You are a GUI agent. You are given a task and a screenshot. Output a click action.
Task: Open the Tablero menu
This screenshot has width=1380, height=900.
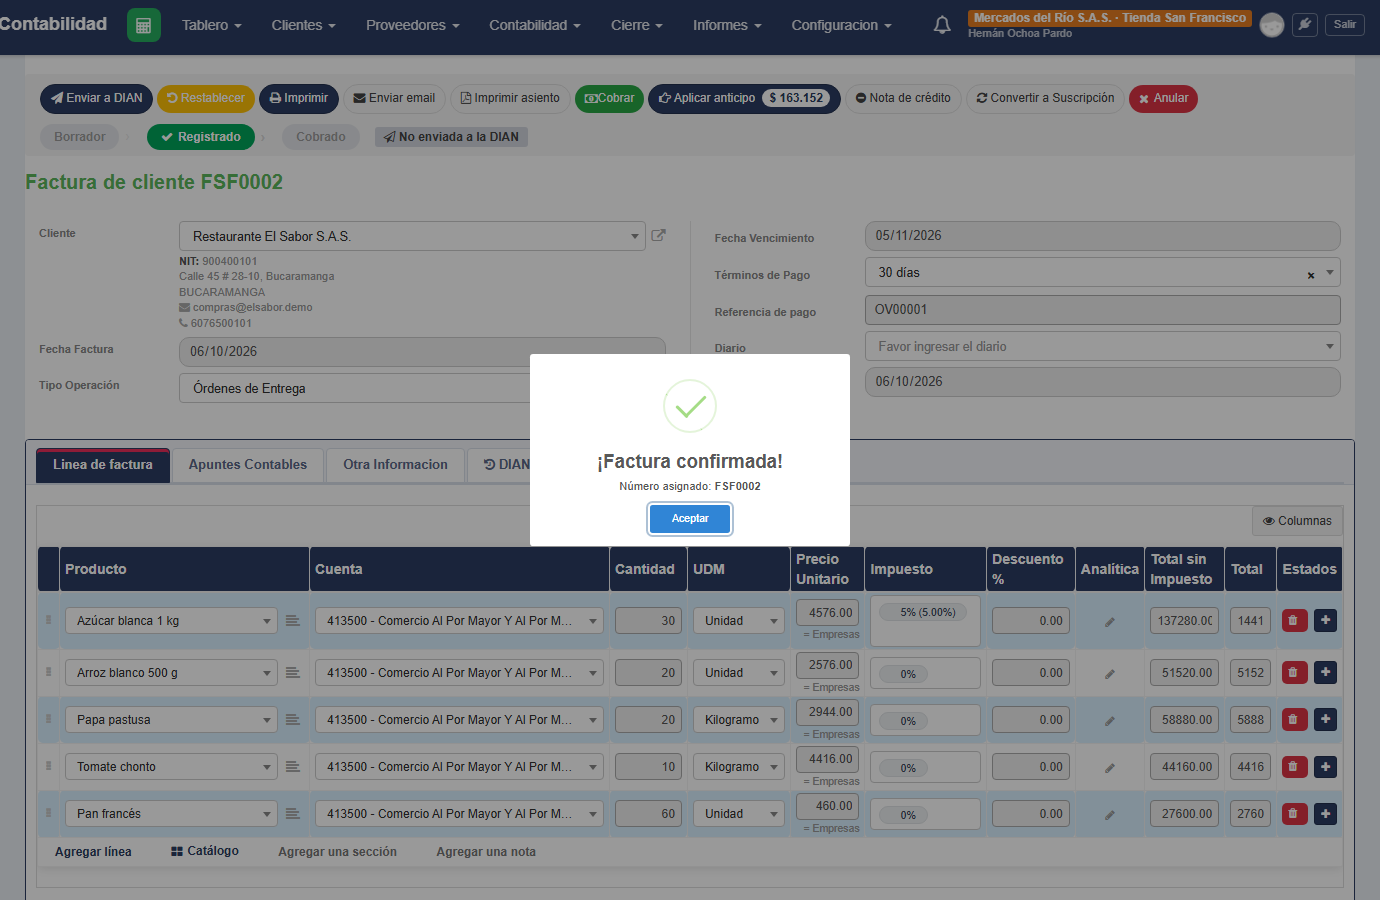[212, 25]
